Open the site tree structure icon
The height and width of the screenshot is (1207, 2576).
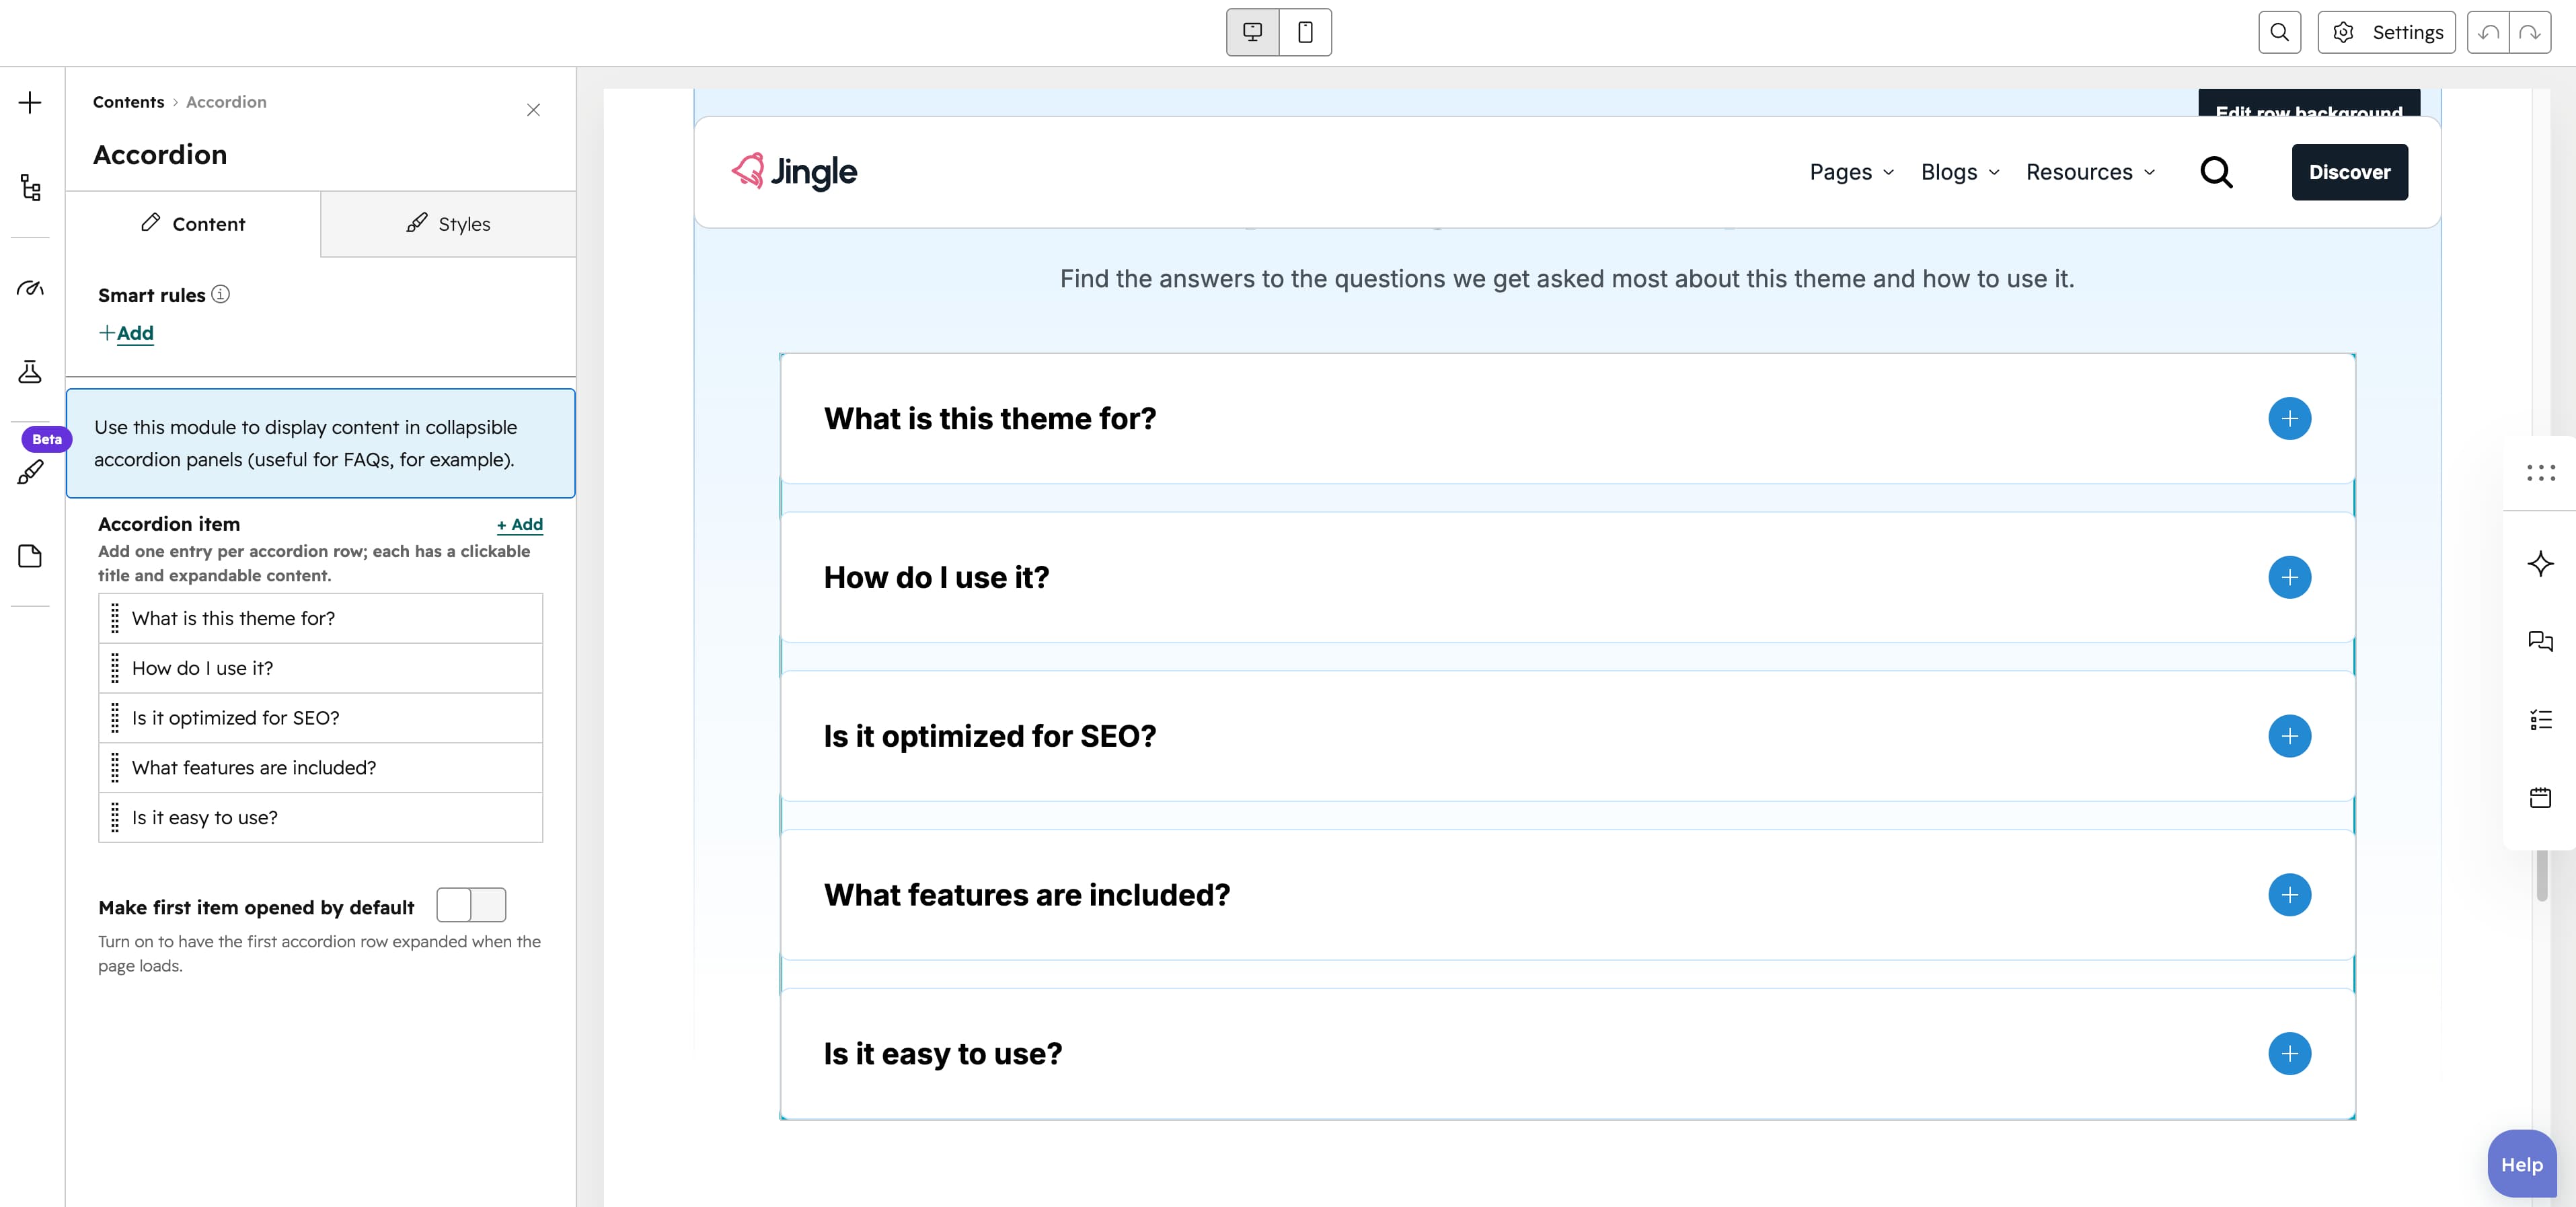coord(30,187)
